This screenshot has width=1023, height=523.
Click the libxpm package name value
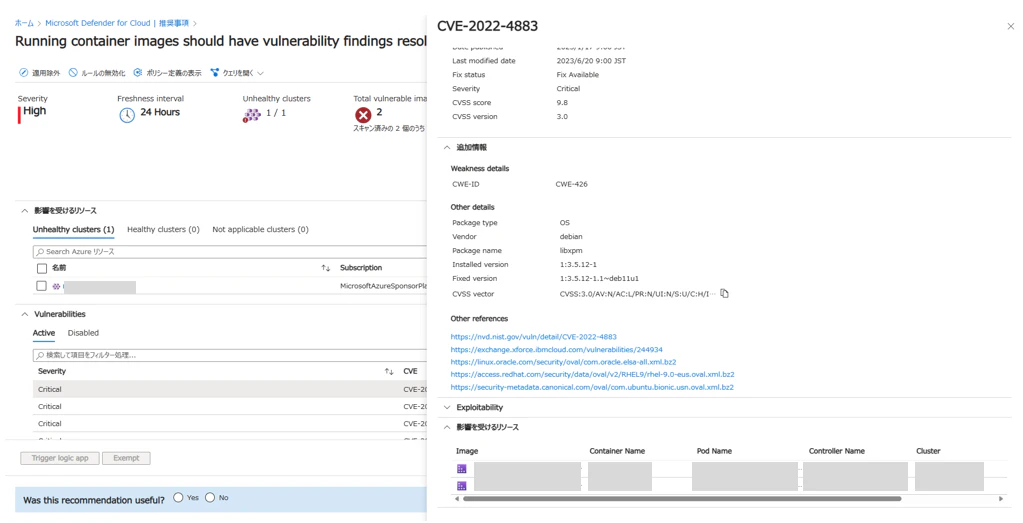click(x=571, y=251)
